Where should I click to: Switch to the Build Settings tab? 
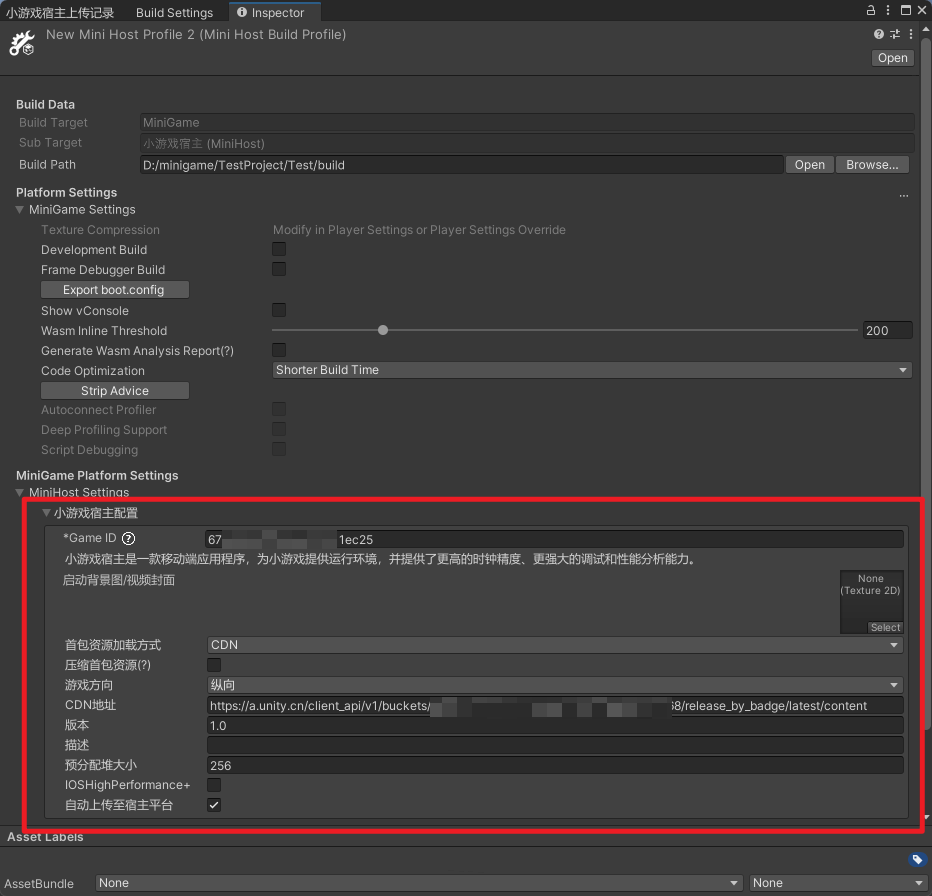click(x=174, y=13)
